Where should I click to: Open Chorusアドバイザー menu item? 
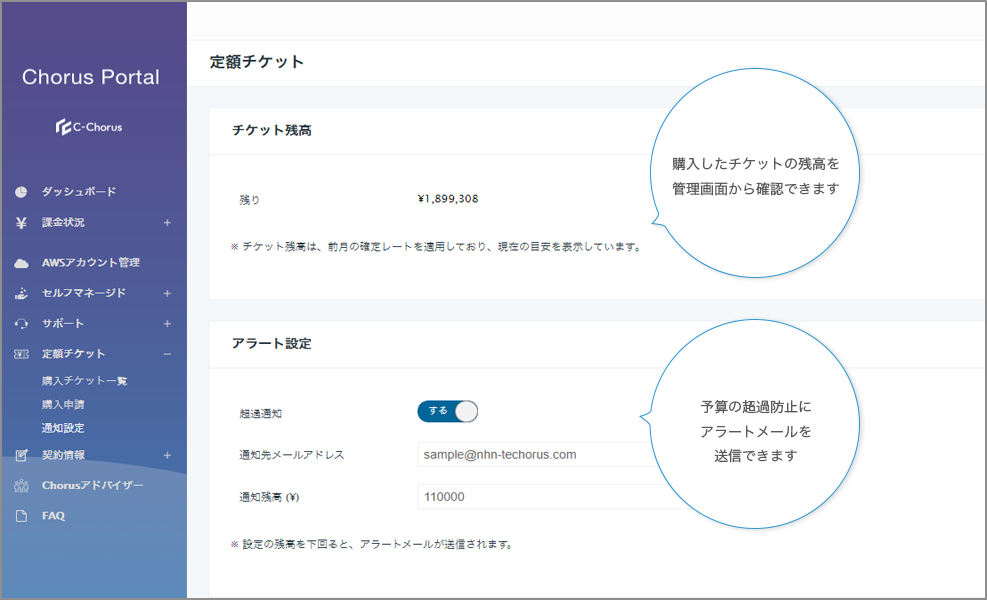93,485
